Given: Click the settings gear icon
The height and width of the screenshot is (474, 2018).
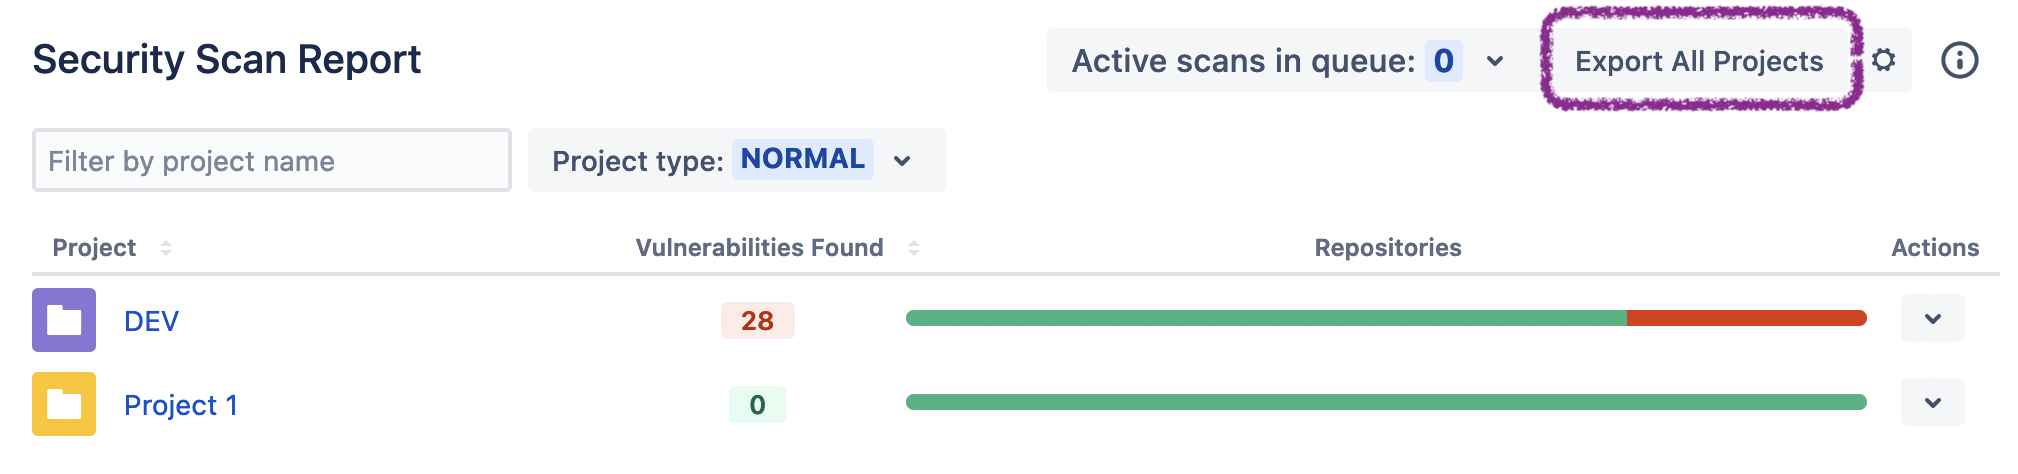Looking at the screenshot, I should pyautogui.click(x=1884, y=60).
